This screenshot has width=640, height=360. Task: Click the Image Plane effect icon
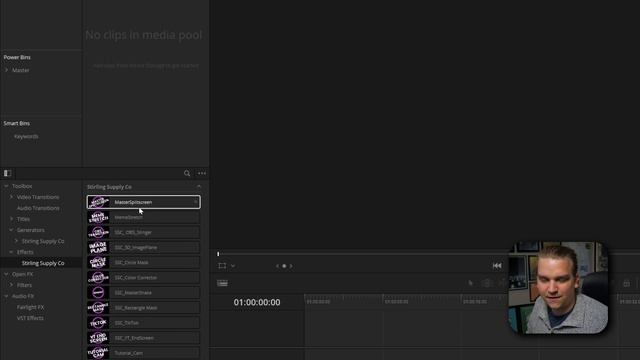(x=98, y=247)
